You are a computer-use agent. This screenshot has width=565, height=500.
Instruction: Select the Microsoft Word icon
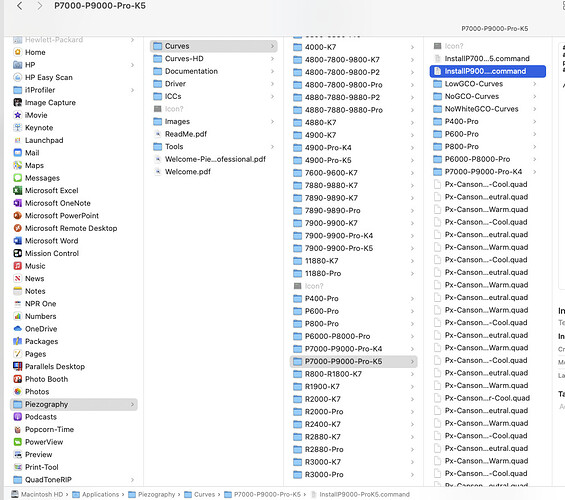[17, 241]
